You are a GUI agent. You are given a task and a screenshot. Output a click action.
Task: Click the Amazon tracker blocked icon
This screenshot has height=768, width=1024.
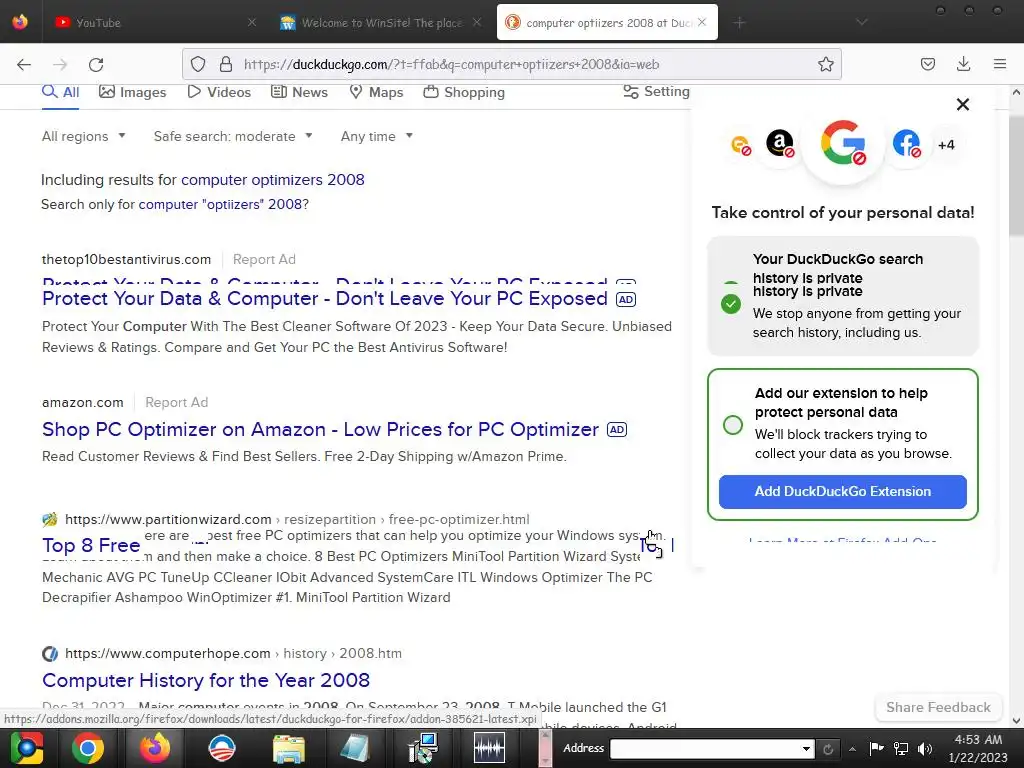pos(780,143)
